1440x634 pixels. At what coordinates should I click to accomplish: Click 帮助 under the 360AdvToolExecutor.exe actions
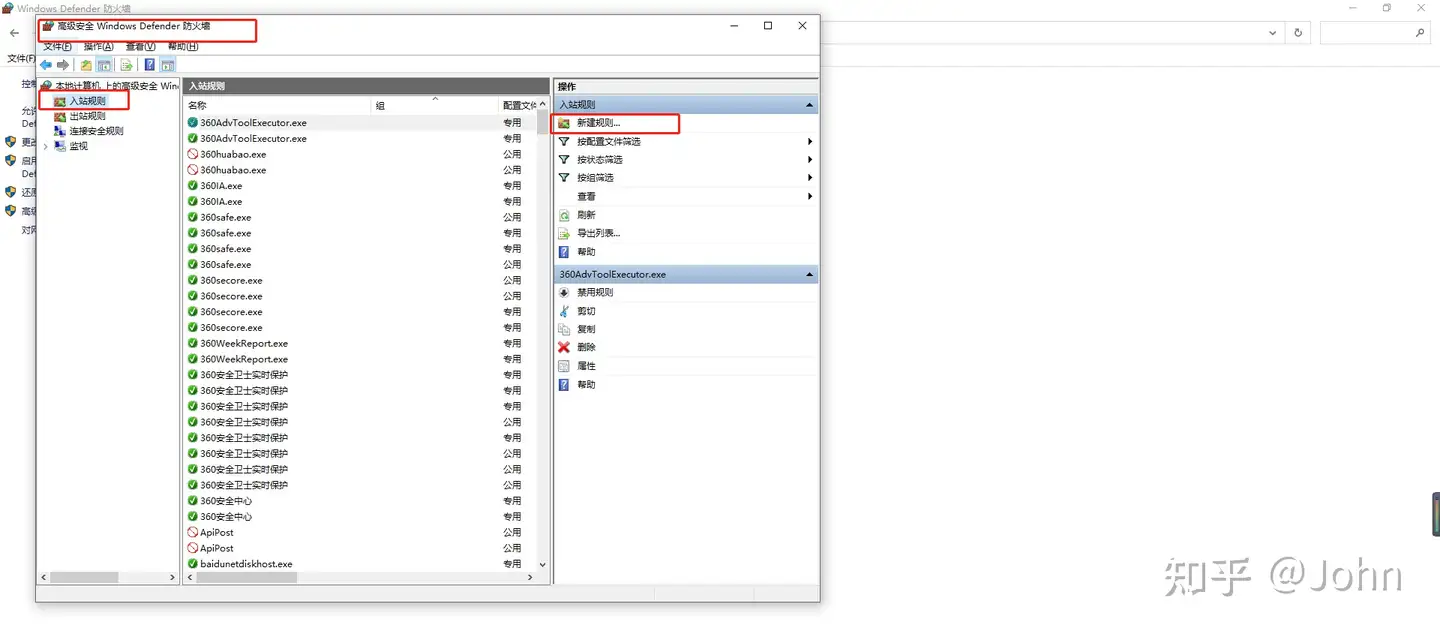pyautogui.click(x=586, y=385)
